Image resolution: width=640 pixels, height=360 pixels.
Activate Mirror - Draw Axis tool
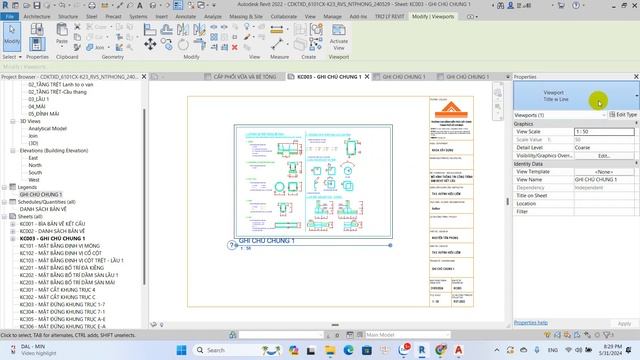point(199,29)
